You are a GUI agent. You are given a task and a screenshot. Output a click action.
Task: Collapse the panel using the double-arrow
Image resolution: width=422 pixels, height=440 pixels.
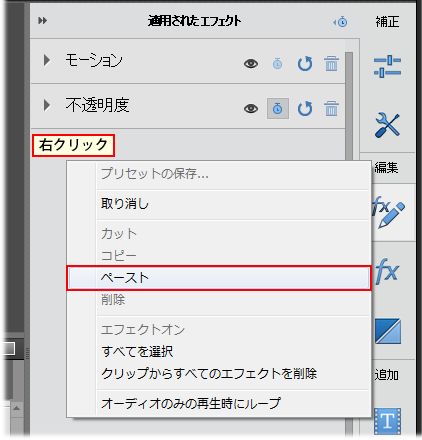(42, 21)
